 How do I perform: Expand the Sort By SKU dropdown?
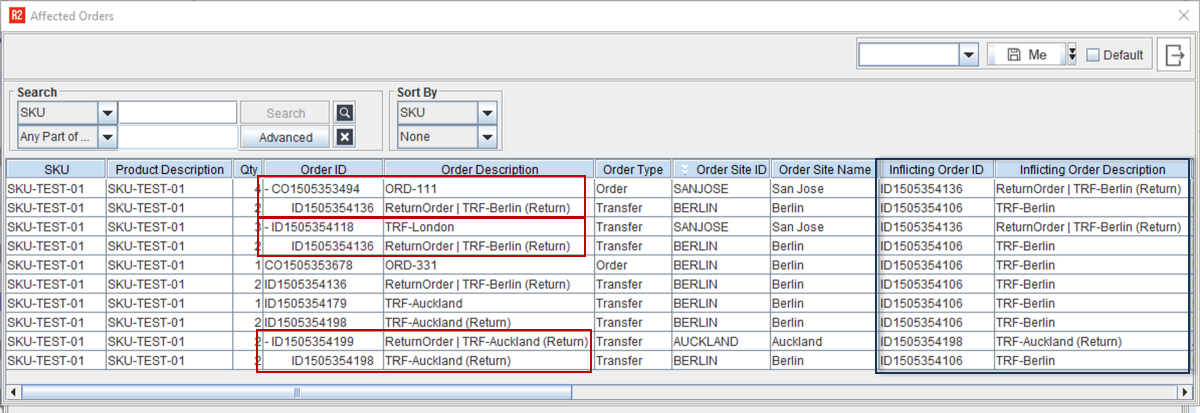(x=486, y=113)
